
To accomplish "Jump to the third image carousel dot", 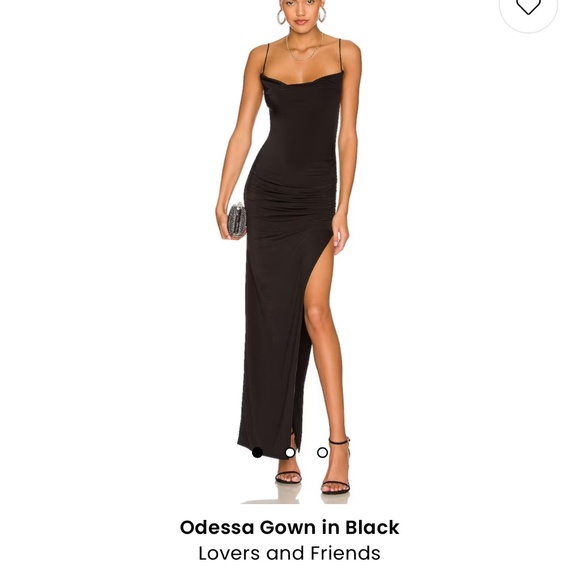I will pos(323,452).
